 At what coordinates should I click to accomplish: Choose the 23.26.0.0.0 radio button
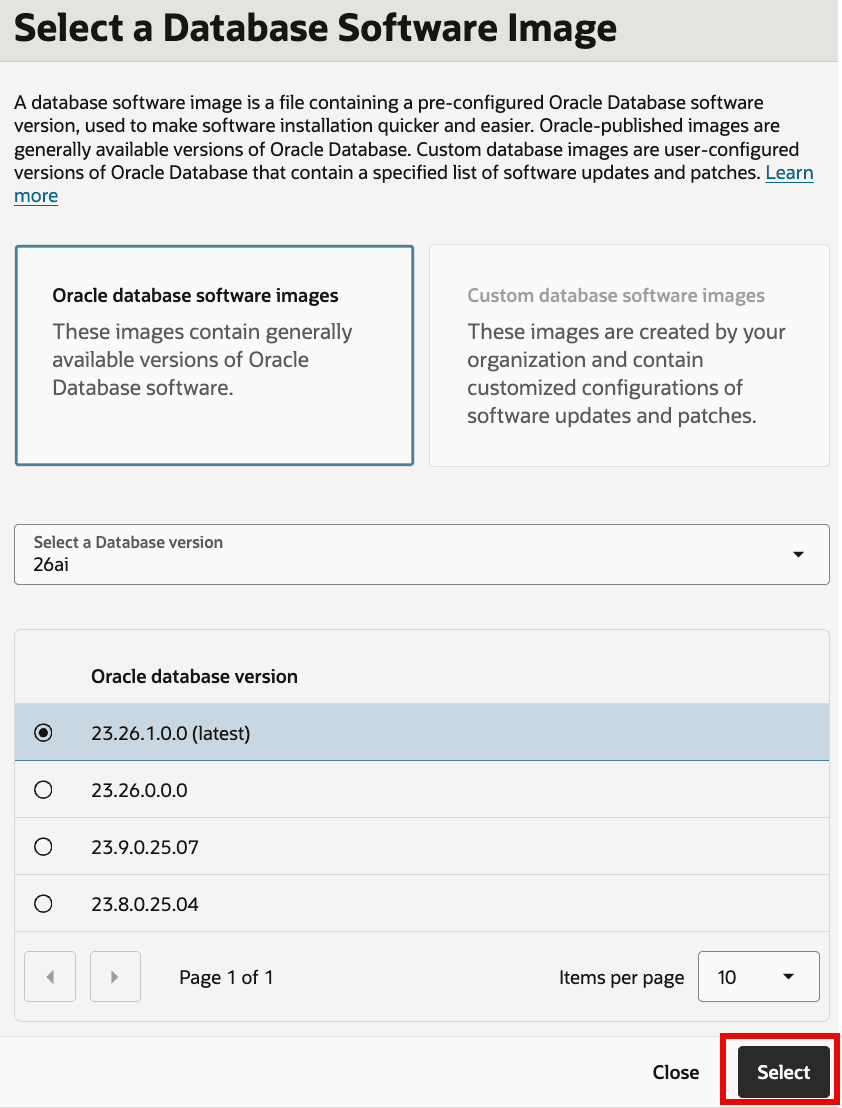pyautogui.click(x=43, y=789)
